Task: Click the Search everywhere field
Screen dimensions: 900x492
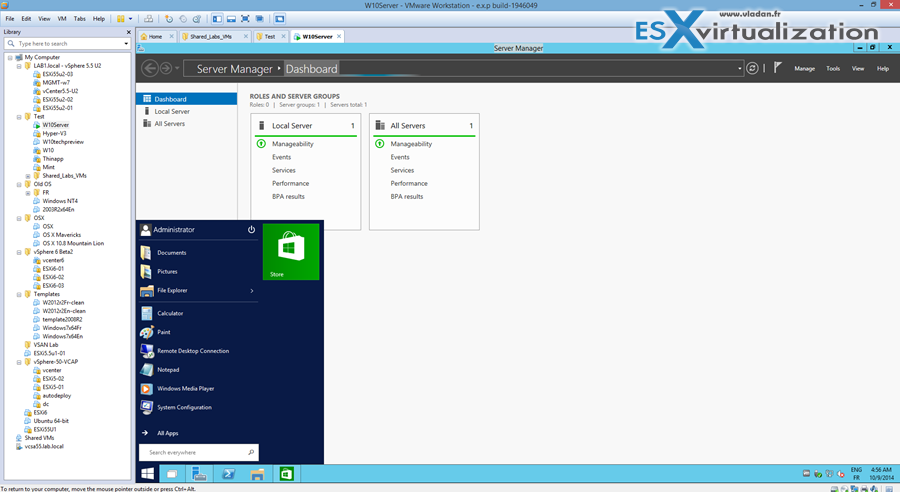Action: (x=199, y=452)
